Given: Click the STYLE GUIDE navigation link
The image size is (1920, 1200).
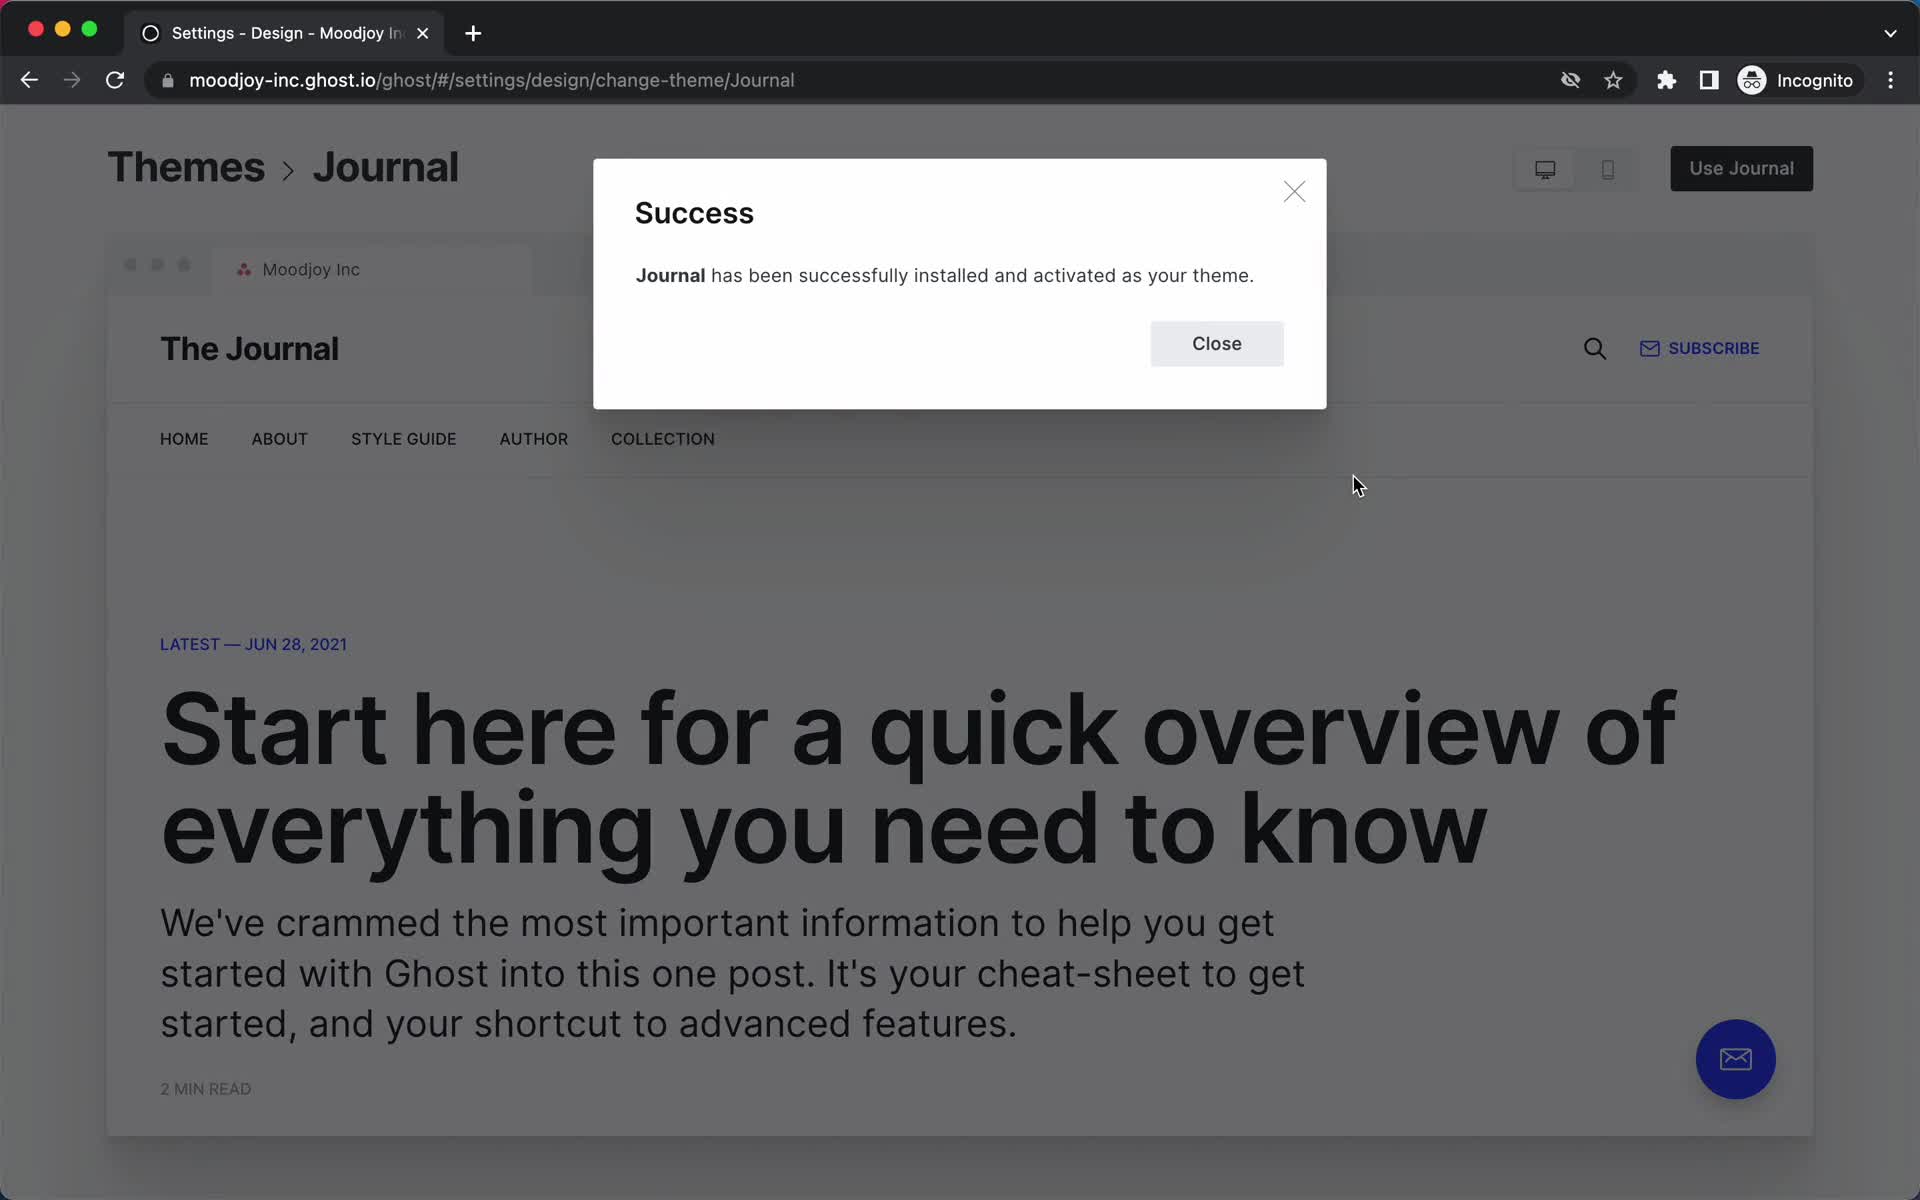Looking at the screenshot, I should [402, 438].
